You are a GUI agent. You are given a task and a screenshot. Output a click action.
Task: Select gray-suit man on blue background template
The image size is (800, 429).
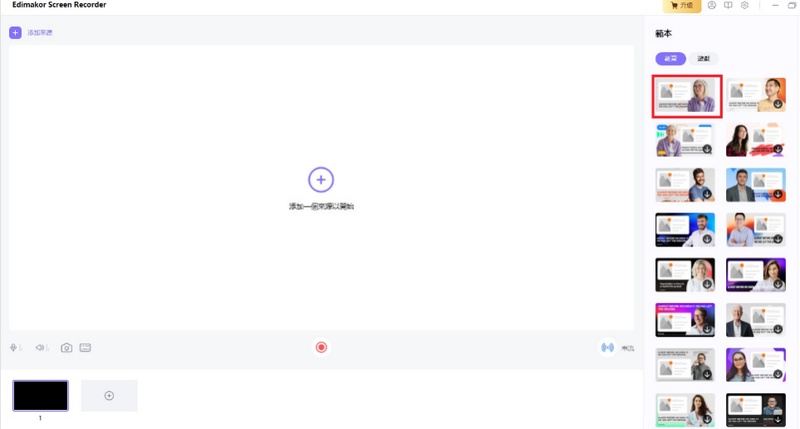coord(756,185)
